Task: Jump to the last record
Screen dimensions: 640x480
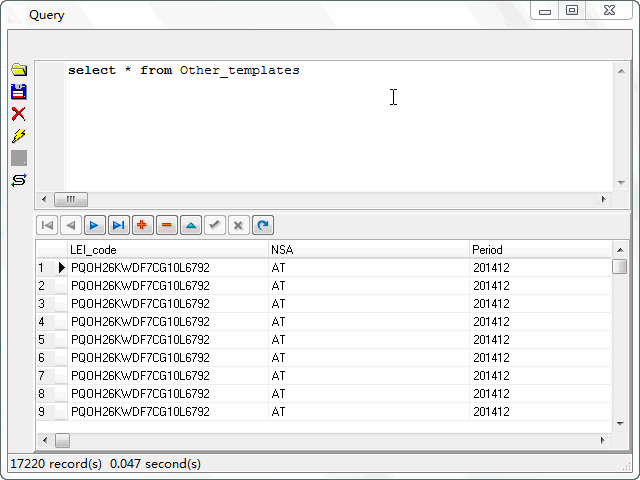Action: (118, 226)
